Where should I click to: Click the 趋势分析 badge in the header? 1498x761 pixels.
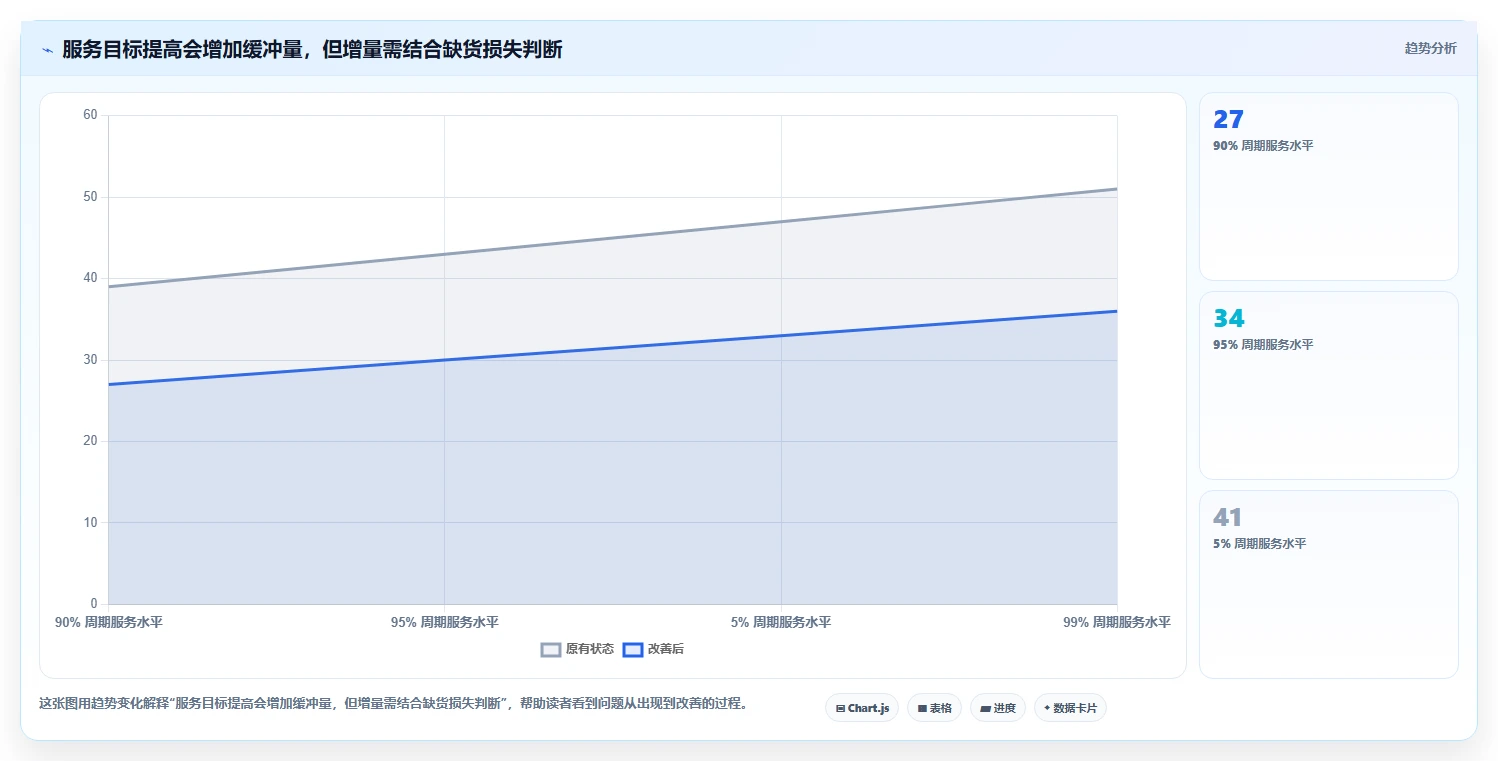click(1430, 48)
